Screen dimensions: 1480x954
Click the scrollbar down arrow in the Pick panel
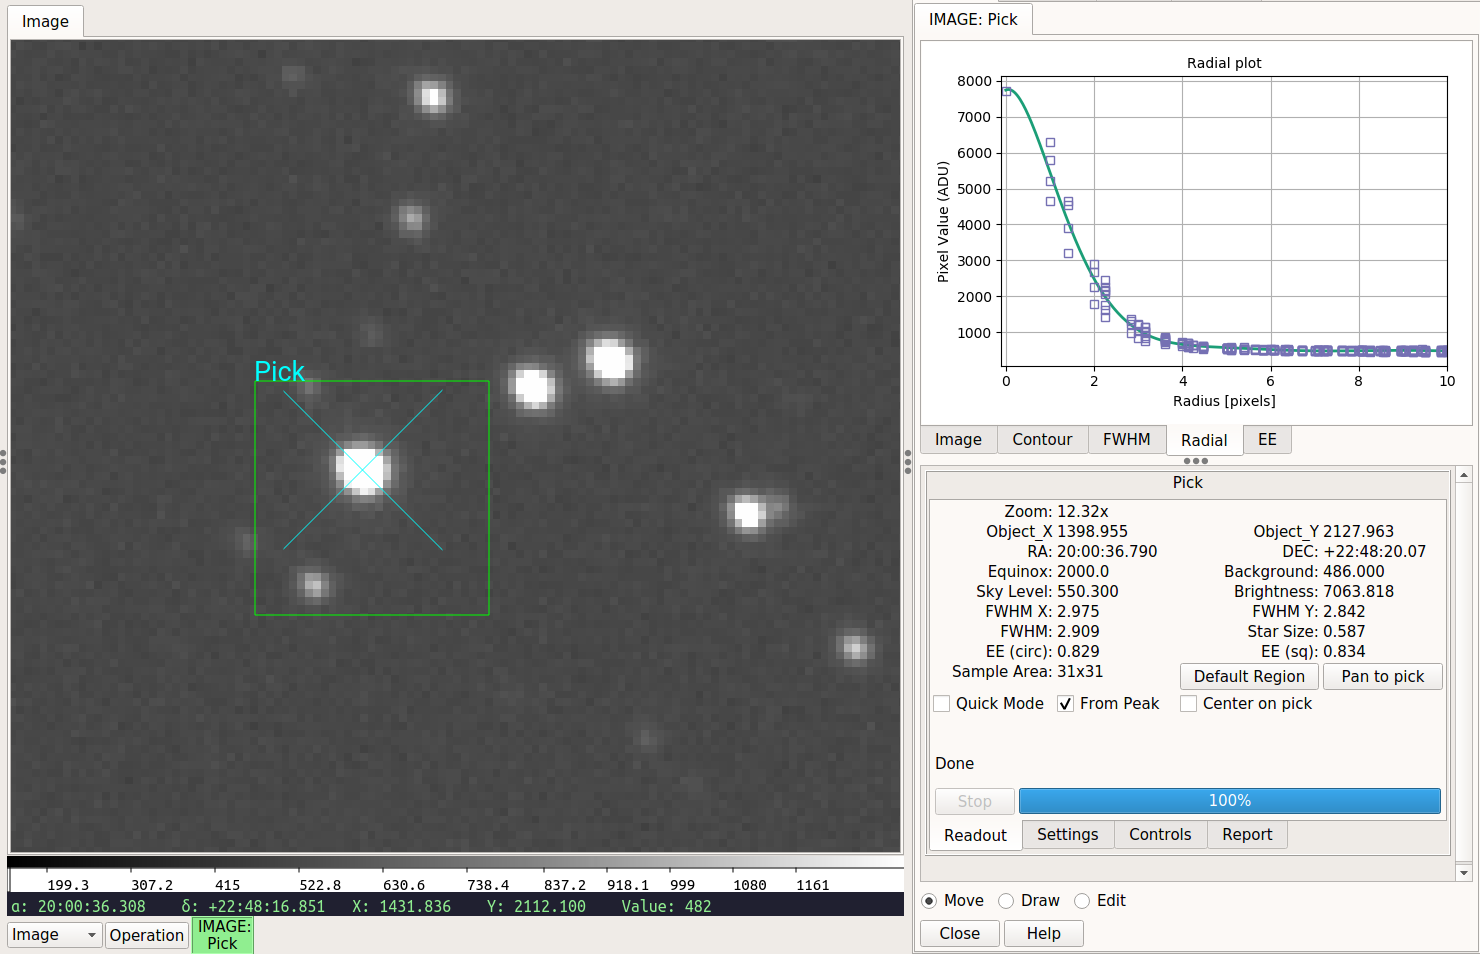(1464, 873)
